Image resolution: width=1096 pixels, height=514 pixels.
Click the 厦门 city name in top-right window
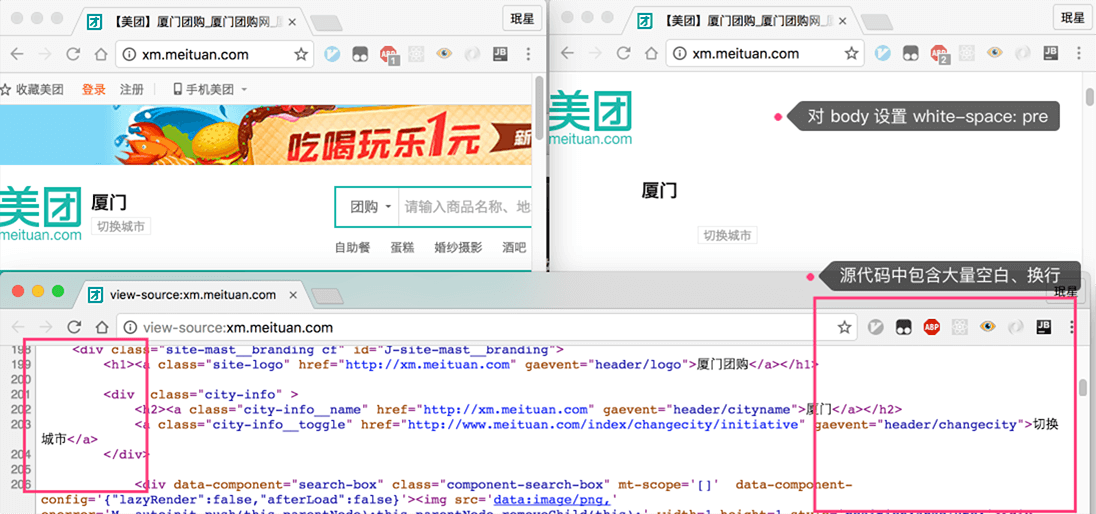click(x=659, y=190)
